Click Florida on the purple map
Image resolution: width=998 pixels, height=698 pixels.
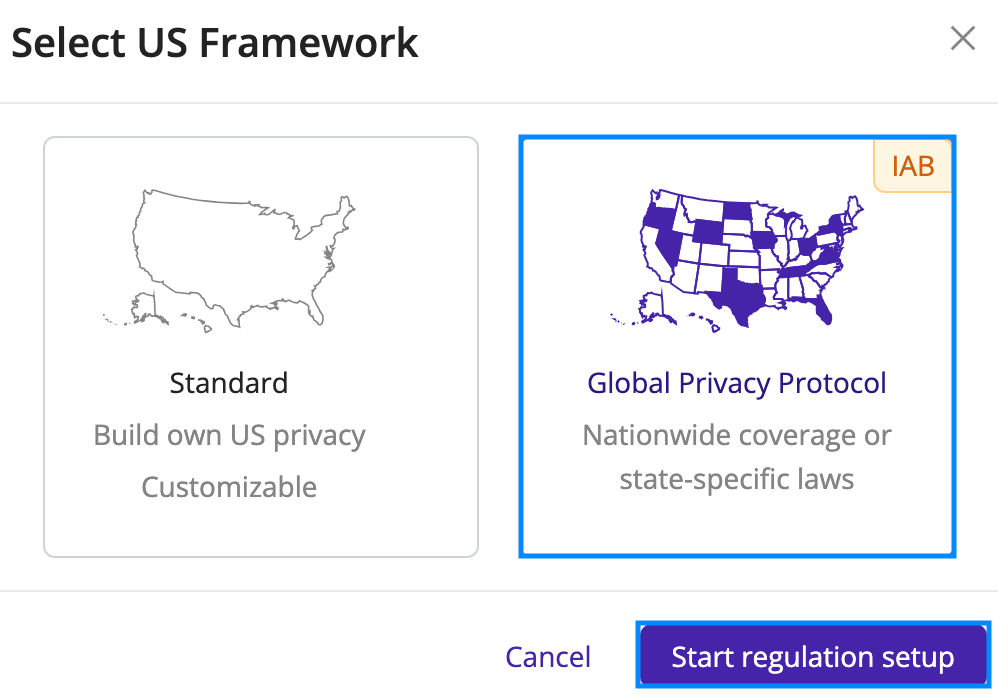(821, 306)
